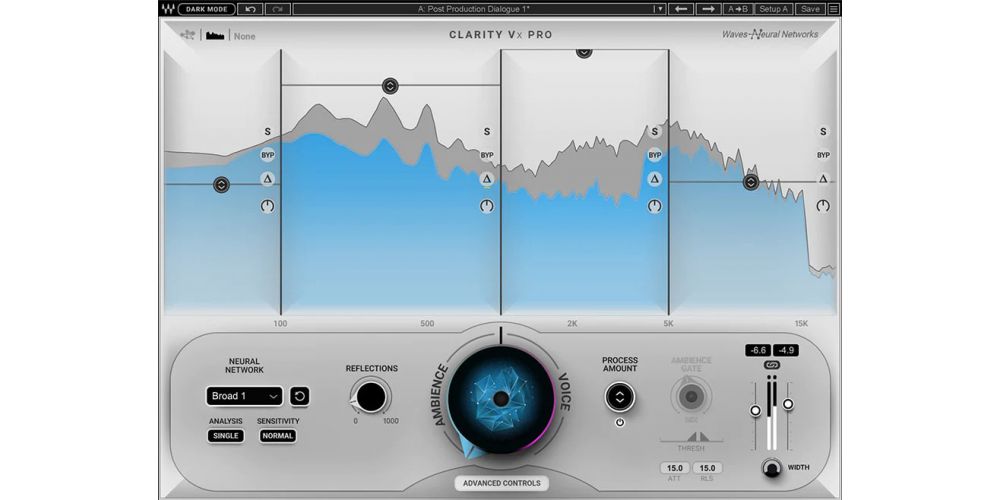Click the Reflections knob
Screen dimensions: 1000x500
point(371,397)
